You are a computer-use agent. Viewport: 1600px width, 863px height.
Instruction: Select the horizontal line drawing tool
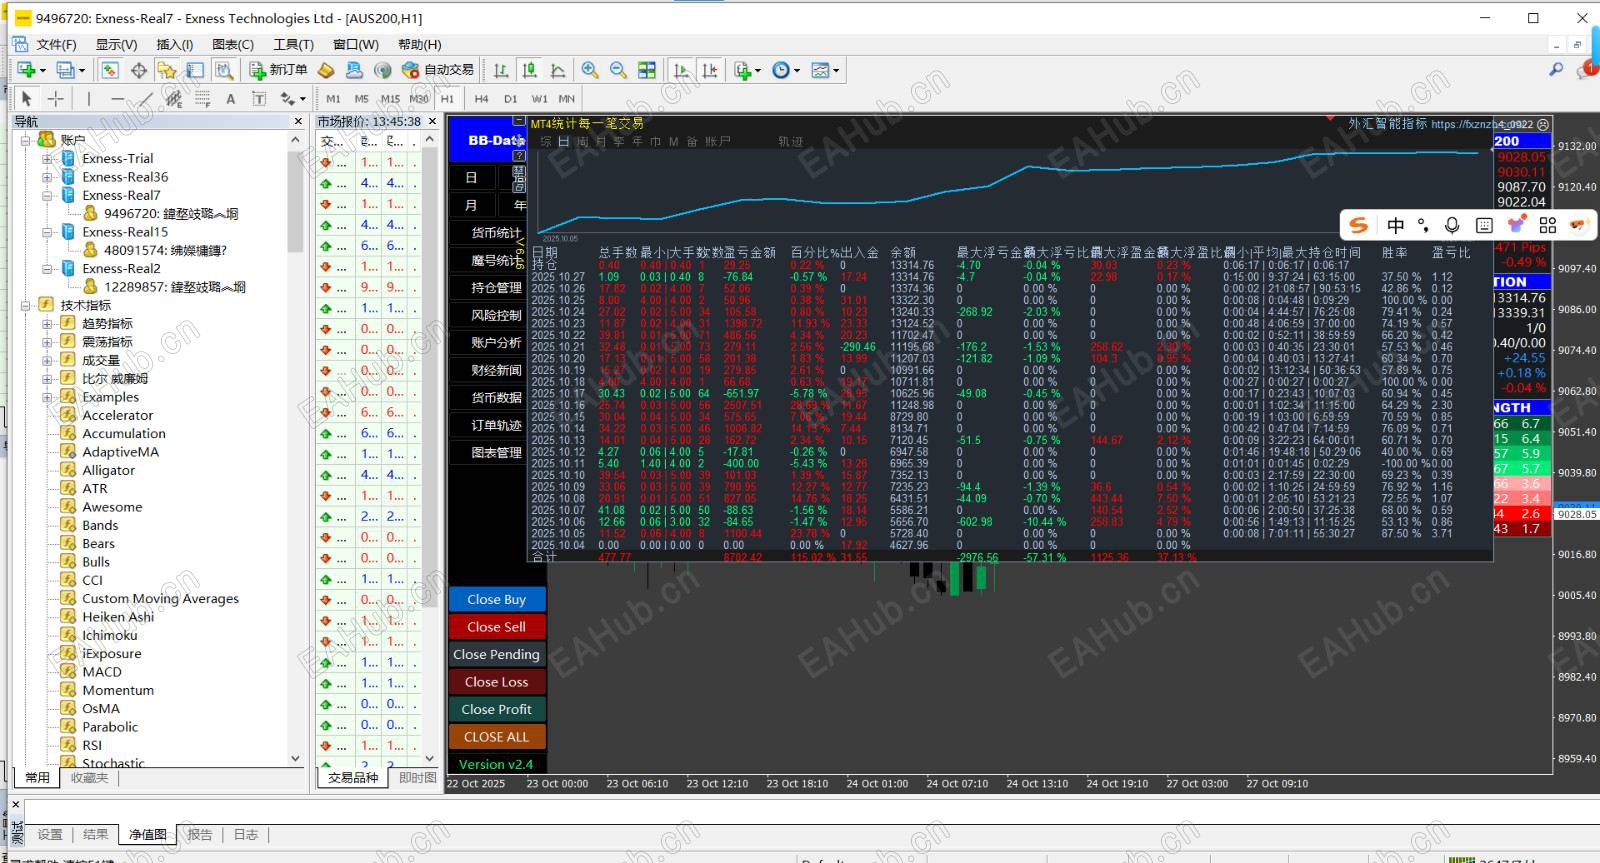pos(118,98)
